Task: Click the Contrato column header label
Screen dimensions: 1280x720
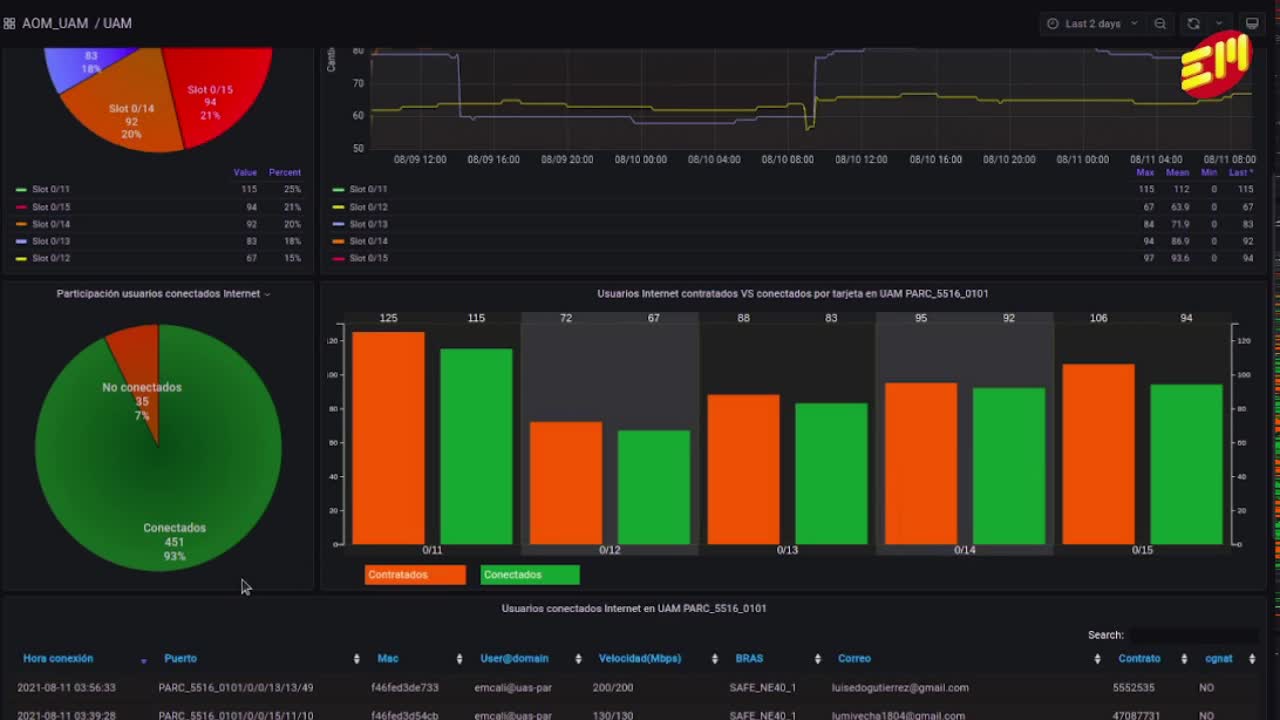Action: point(1139,659)
